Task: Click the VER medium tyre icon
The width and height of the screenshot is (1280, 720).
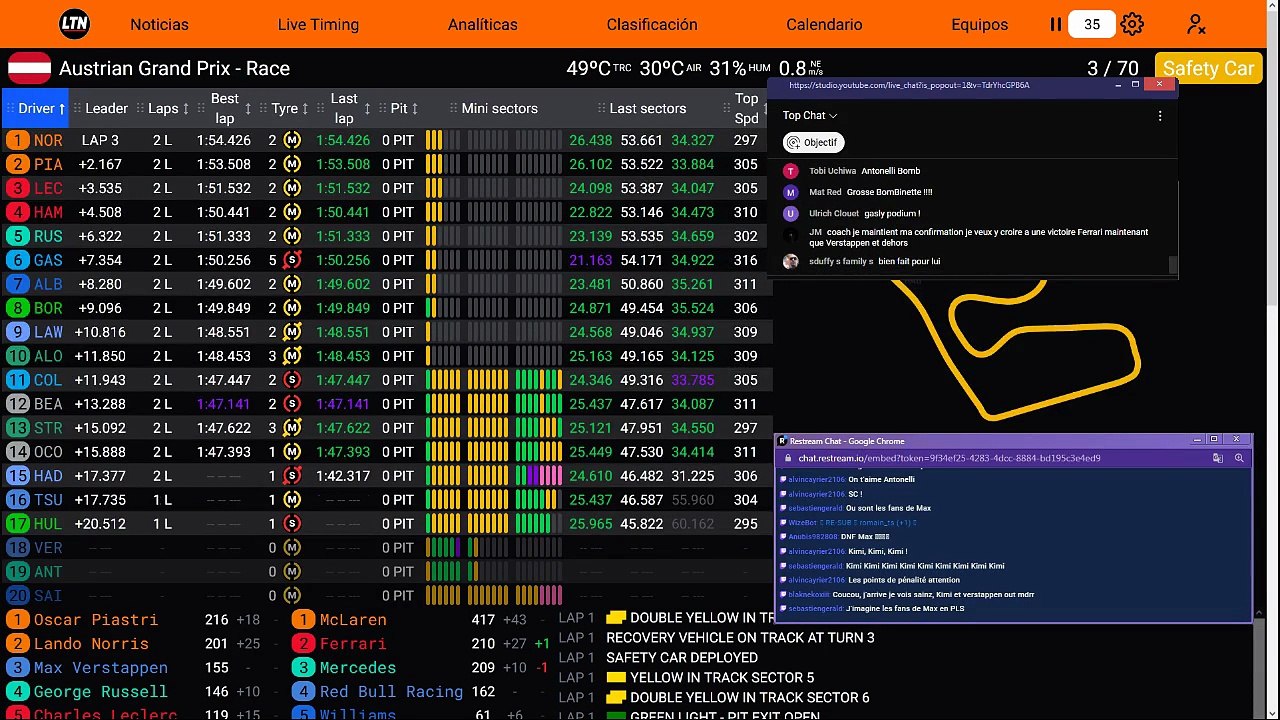Action: [x=292, y=548]
